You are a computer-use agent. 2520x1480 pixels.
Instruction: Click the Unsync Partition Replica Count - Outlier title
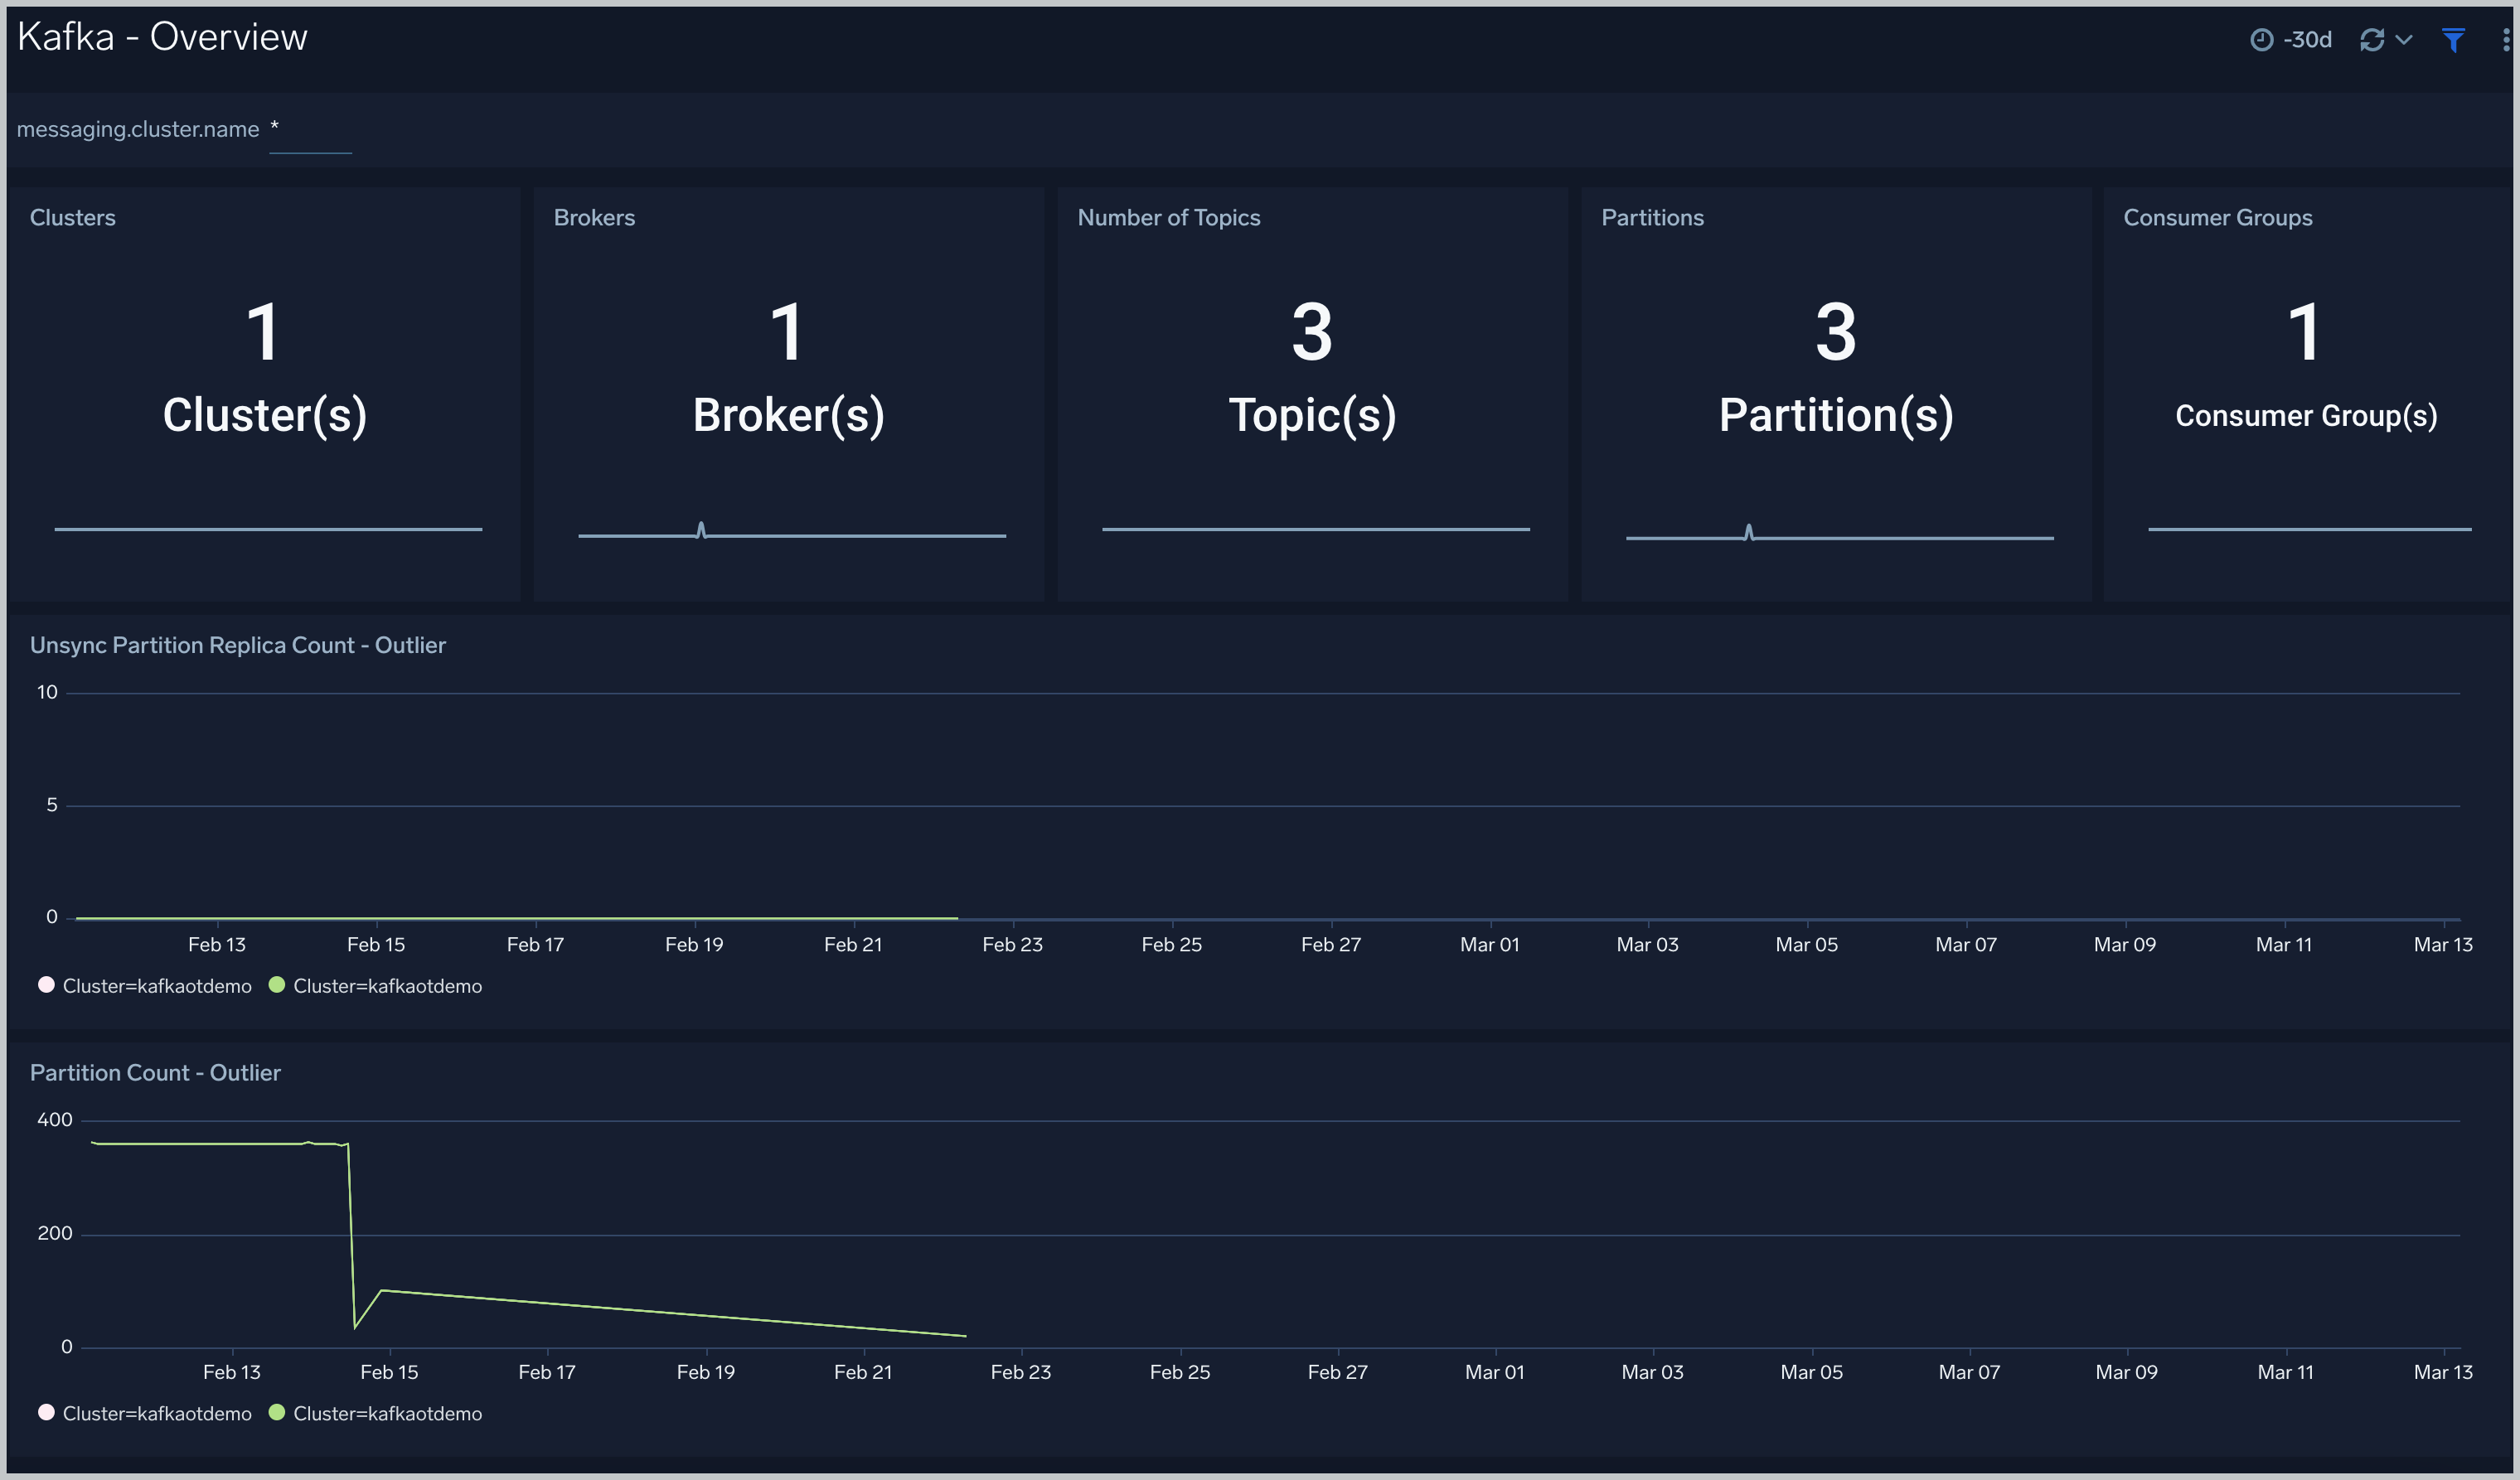tap(238, 646)
